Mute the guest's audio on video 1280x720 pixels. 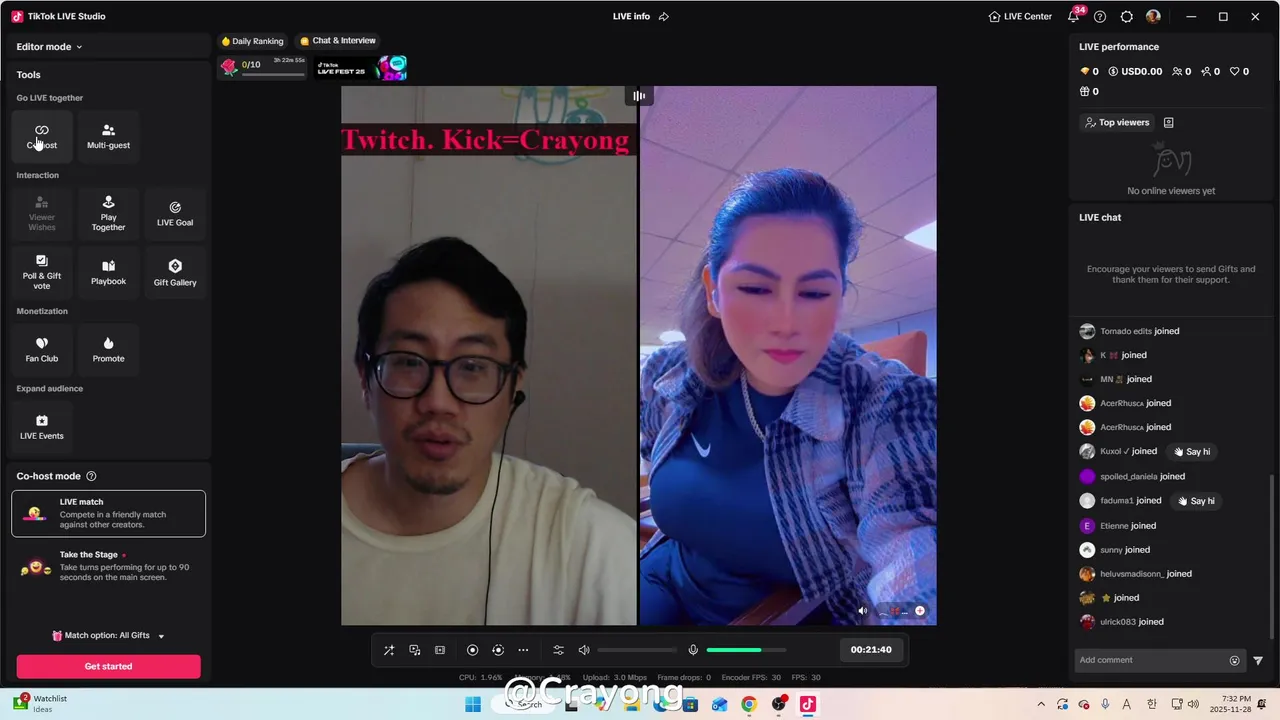(863, 611)
